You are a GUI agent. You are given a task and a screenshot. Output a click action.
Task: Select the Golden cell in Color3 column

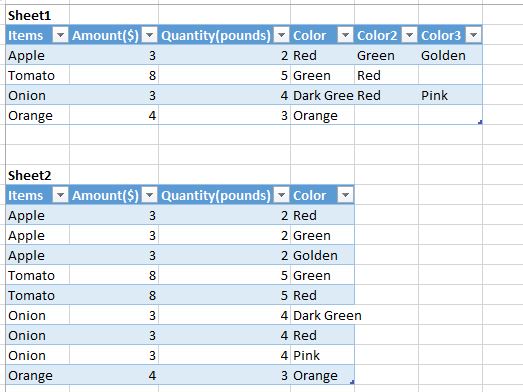click(450, 55)
